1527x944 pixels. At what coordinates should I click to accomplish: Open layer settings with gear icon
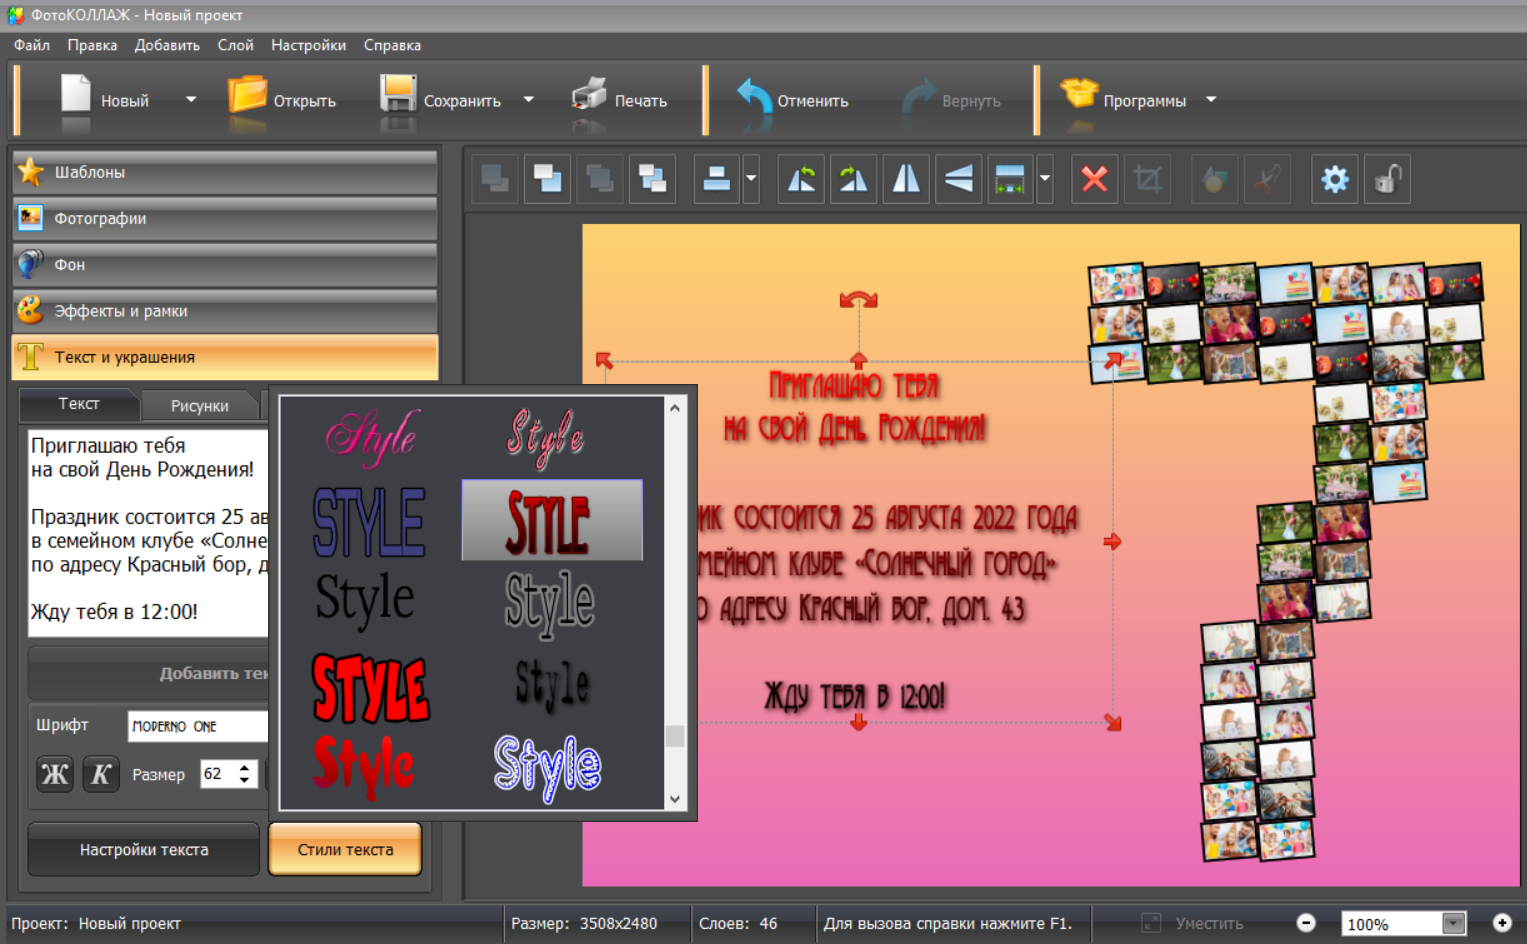(x=1334, y=180)
